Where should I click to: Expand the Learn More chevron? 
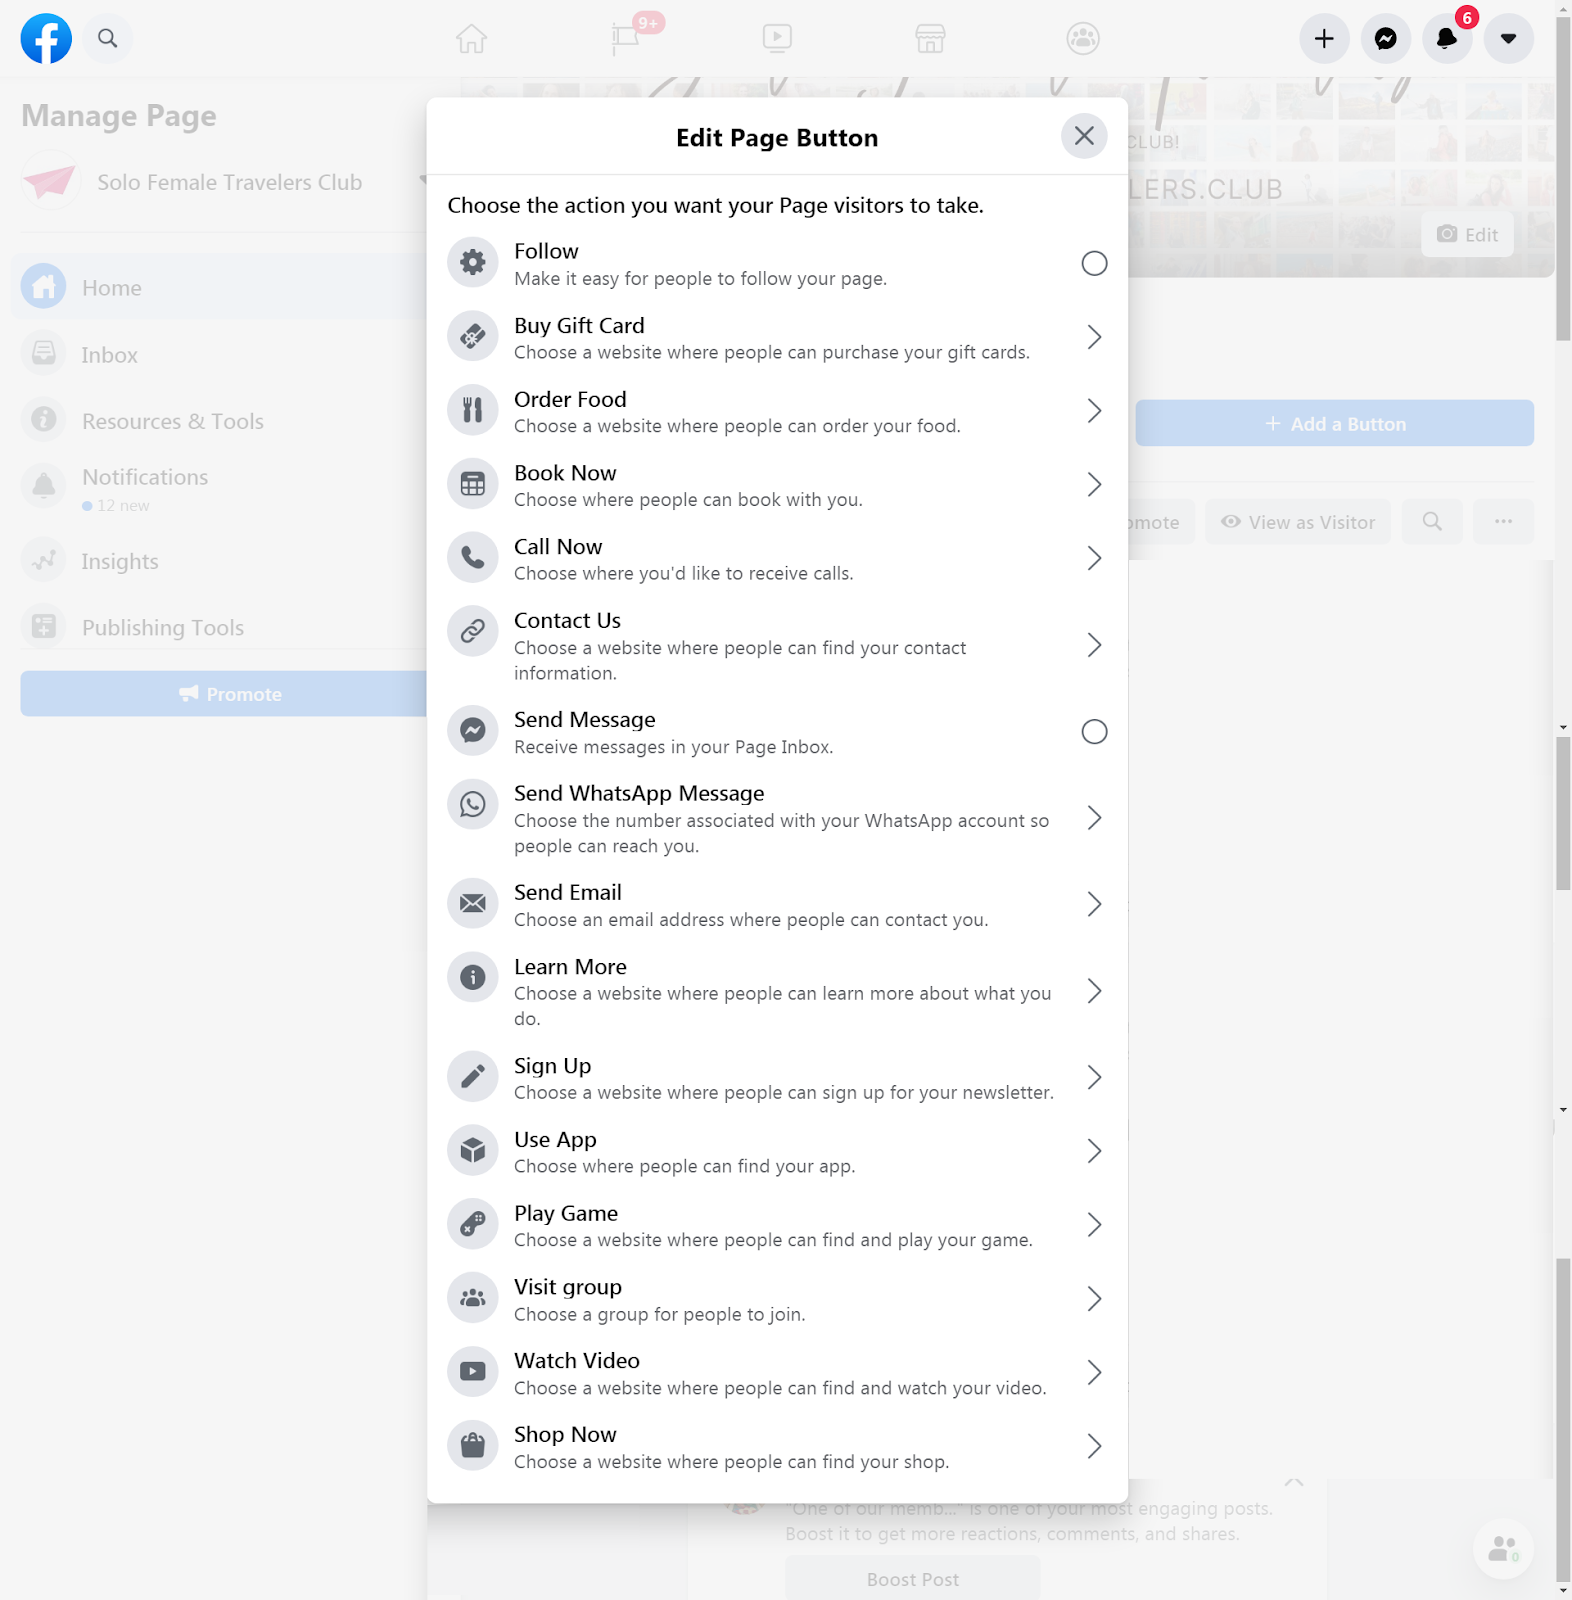(x=1095, y=991)
